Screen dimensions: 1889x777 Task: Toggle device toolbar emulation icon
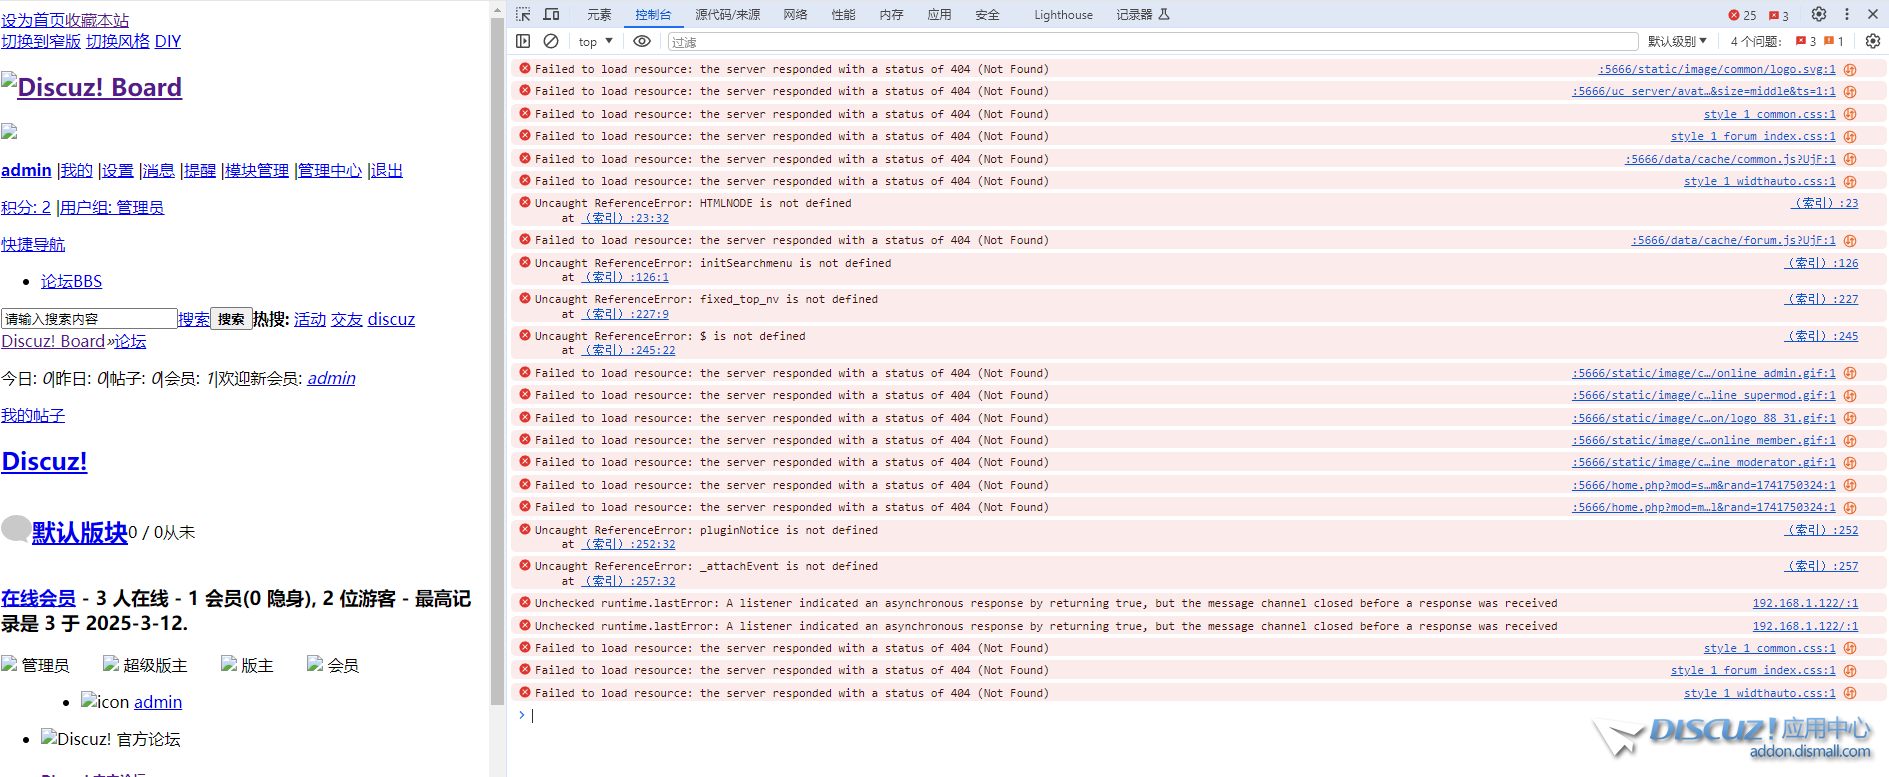[x=551, y=14]
